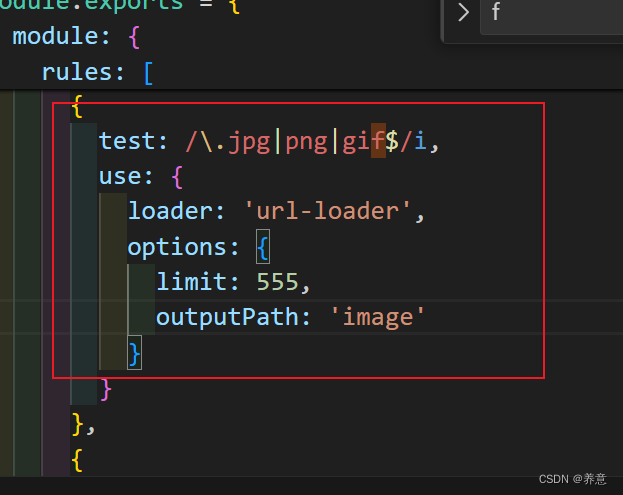Viewport: 623px width, 495px height.
Task: Click the 'png' part of the regex
Action: coord(306,142)
